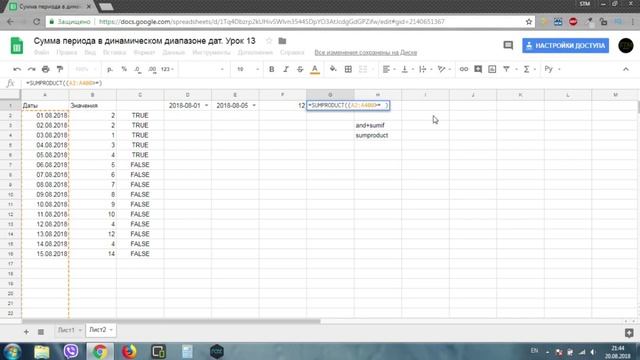Viewport: 640px width, 360px height.
Task: Open Лист2 tab dropdown arrow
Action: [x=111, y=330]
